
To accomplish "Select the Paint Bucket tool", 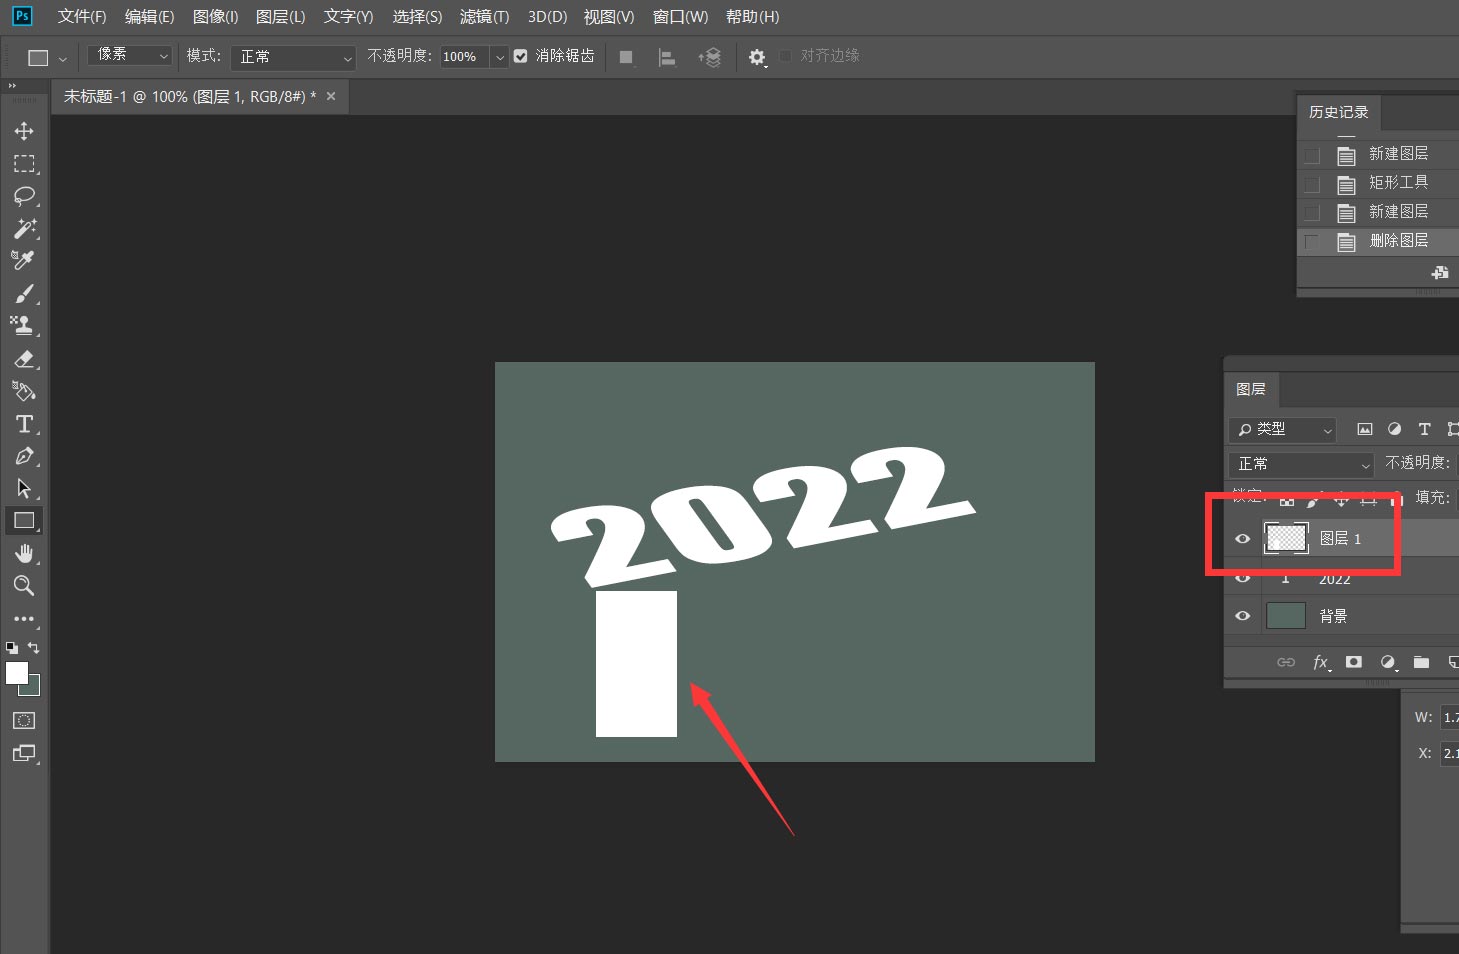I will tap(24, 391).
